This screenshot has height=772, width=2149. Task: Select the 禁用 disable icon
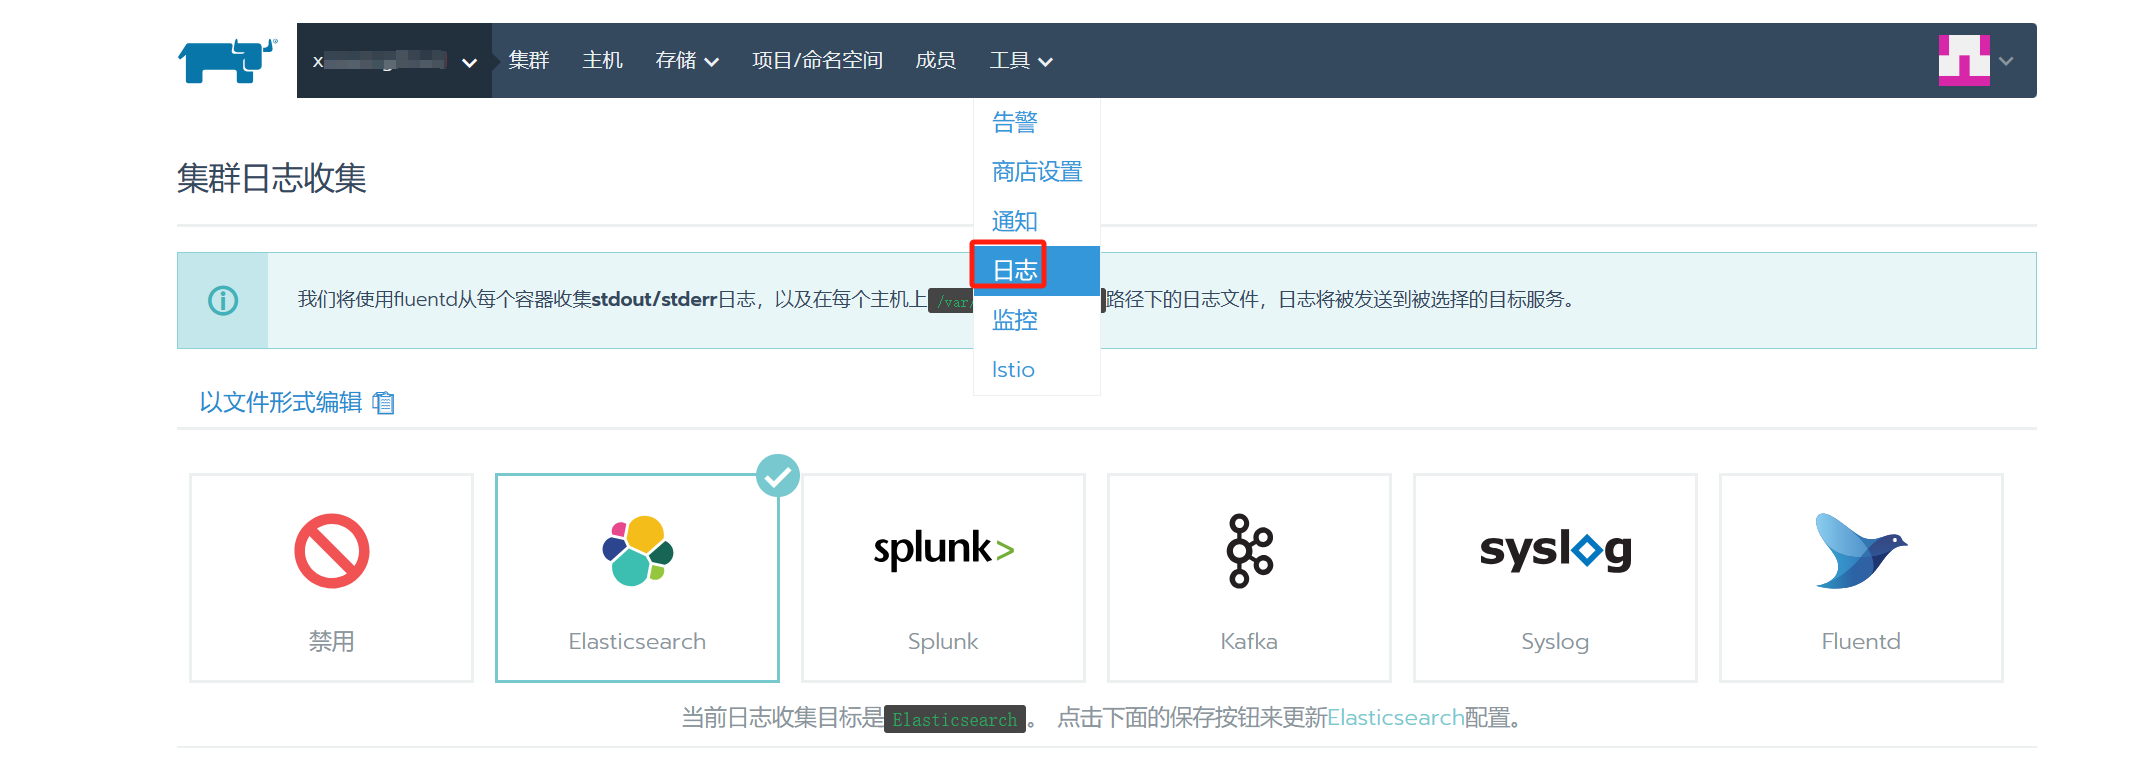(x=332, y=551)
